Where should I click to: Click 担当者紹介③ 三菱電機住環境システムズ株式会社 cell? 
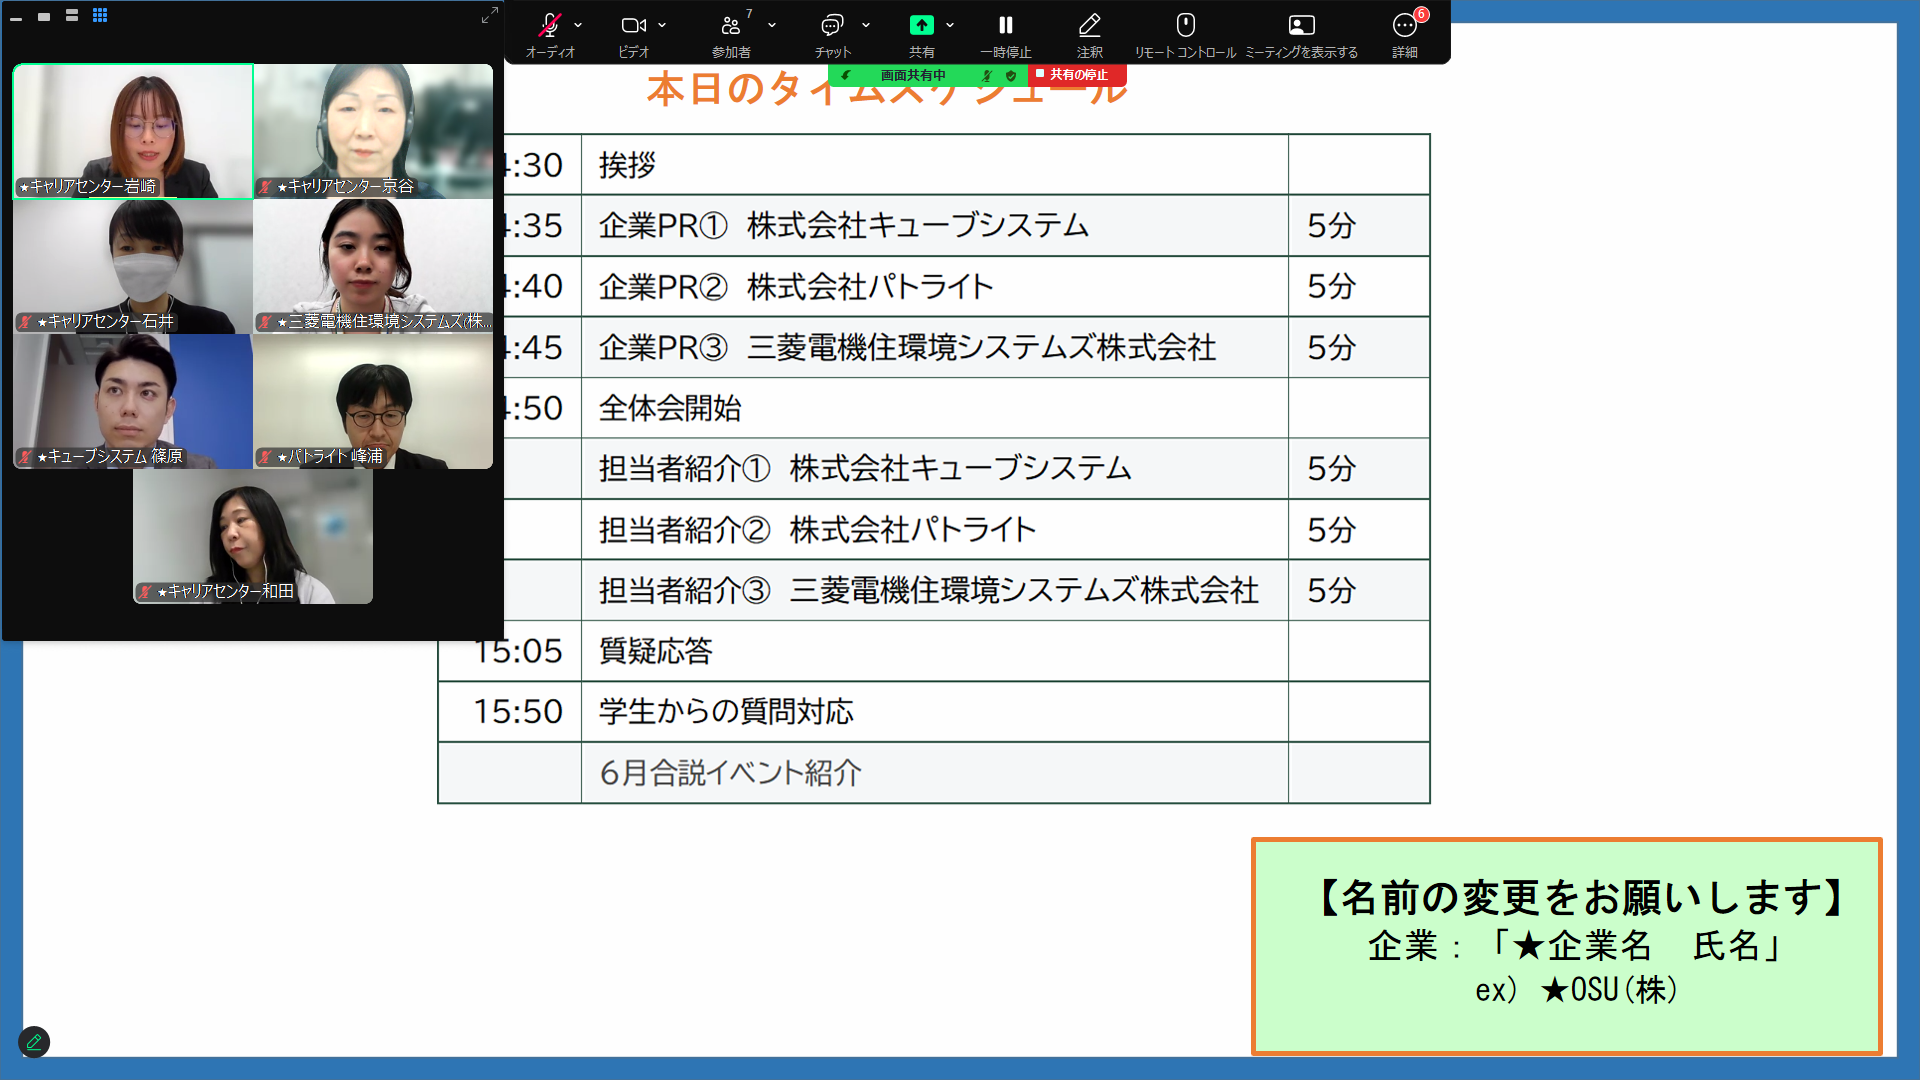[x=934, y=590]
